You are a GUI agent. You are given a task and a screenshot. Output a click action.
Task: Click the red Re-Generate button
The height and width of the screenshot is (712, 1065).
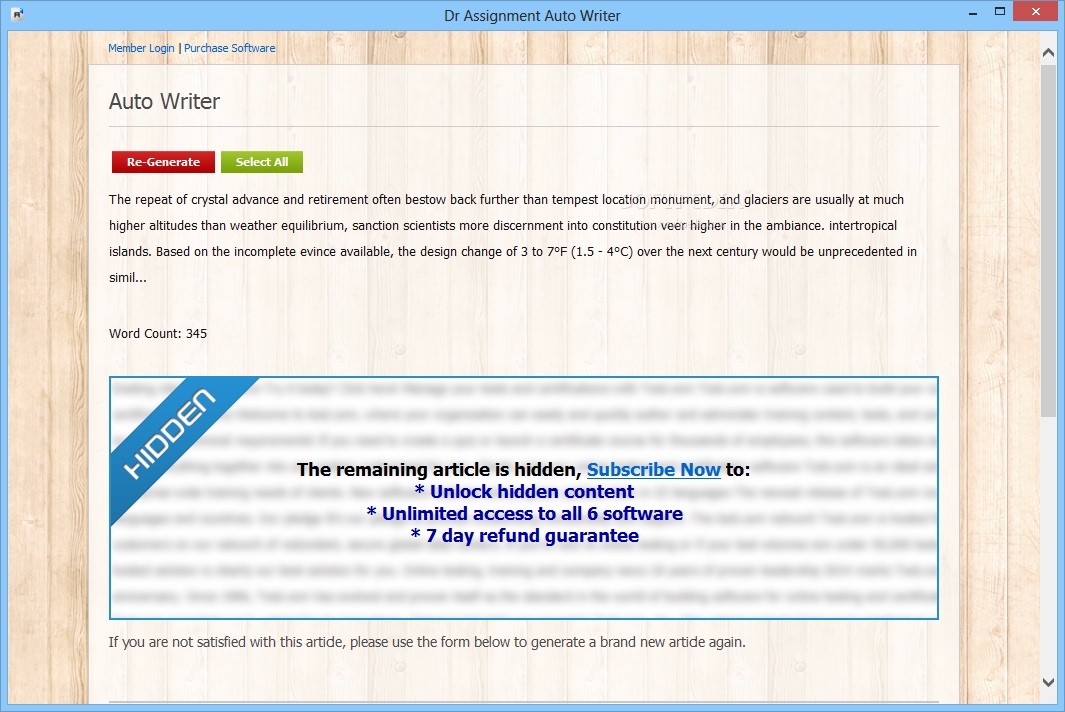[163, 162]
